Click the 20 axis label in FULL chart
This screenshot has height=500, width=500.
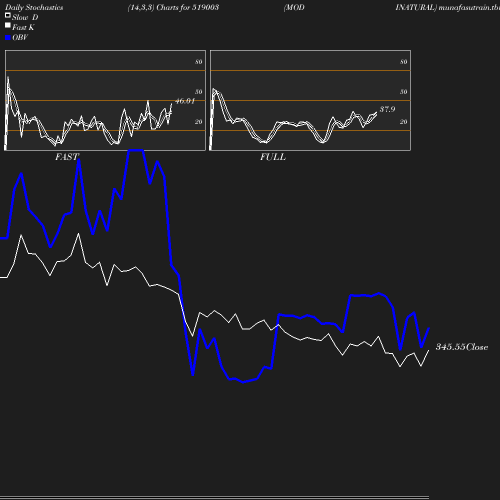pyautogui.click(x=404, y=122)
